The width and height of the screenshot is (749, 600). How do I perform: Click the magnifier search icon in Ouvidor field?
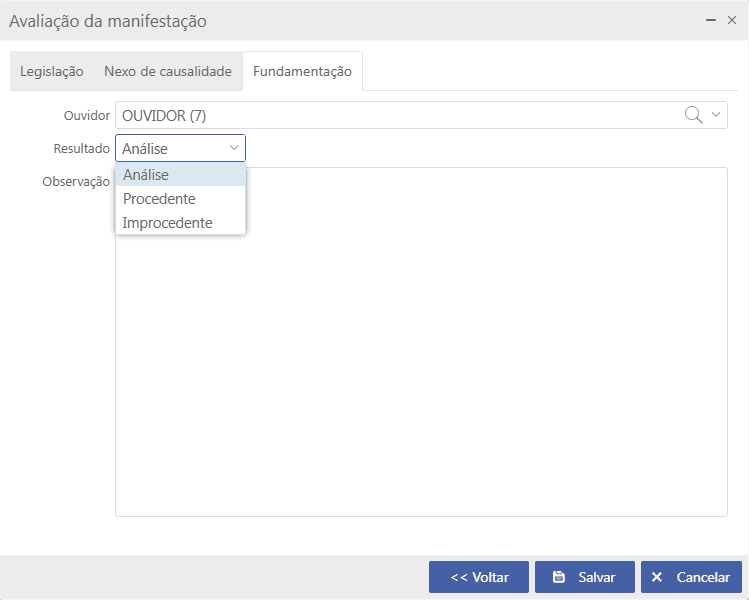coord(693,115)
